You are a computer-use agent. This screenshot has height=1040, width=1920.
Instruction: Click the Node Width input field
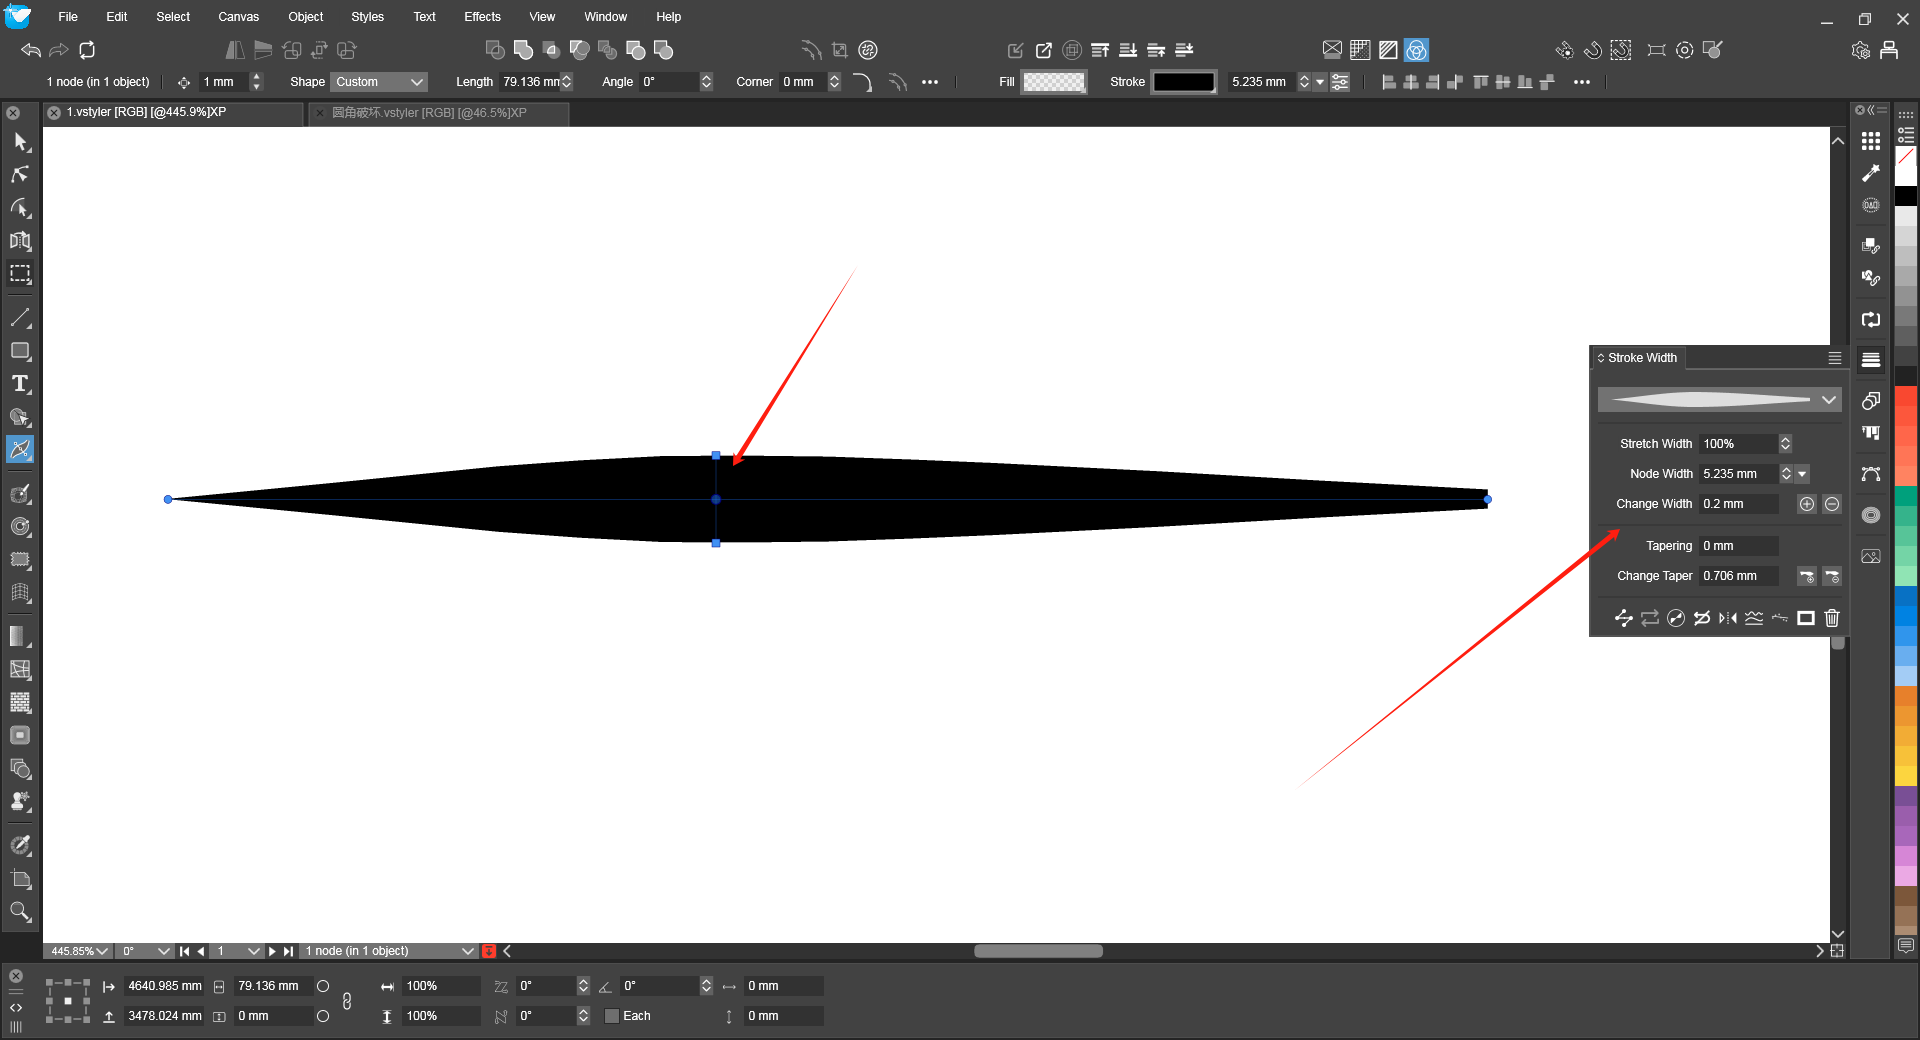[1738, 474]
